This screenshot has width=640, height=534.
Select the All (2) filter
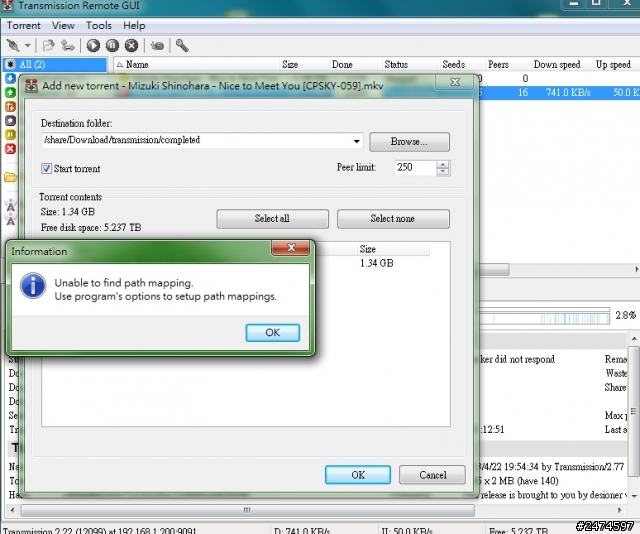(x=55, y=64)
